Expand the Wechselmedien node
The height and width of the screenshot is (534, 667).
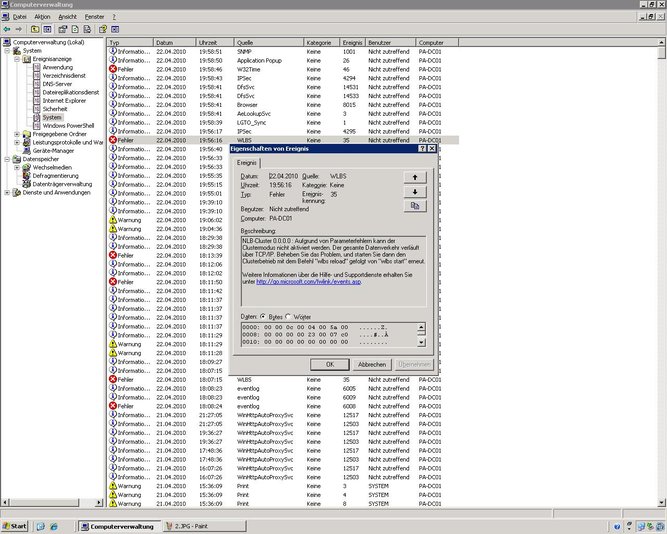[x=17, y=168]
